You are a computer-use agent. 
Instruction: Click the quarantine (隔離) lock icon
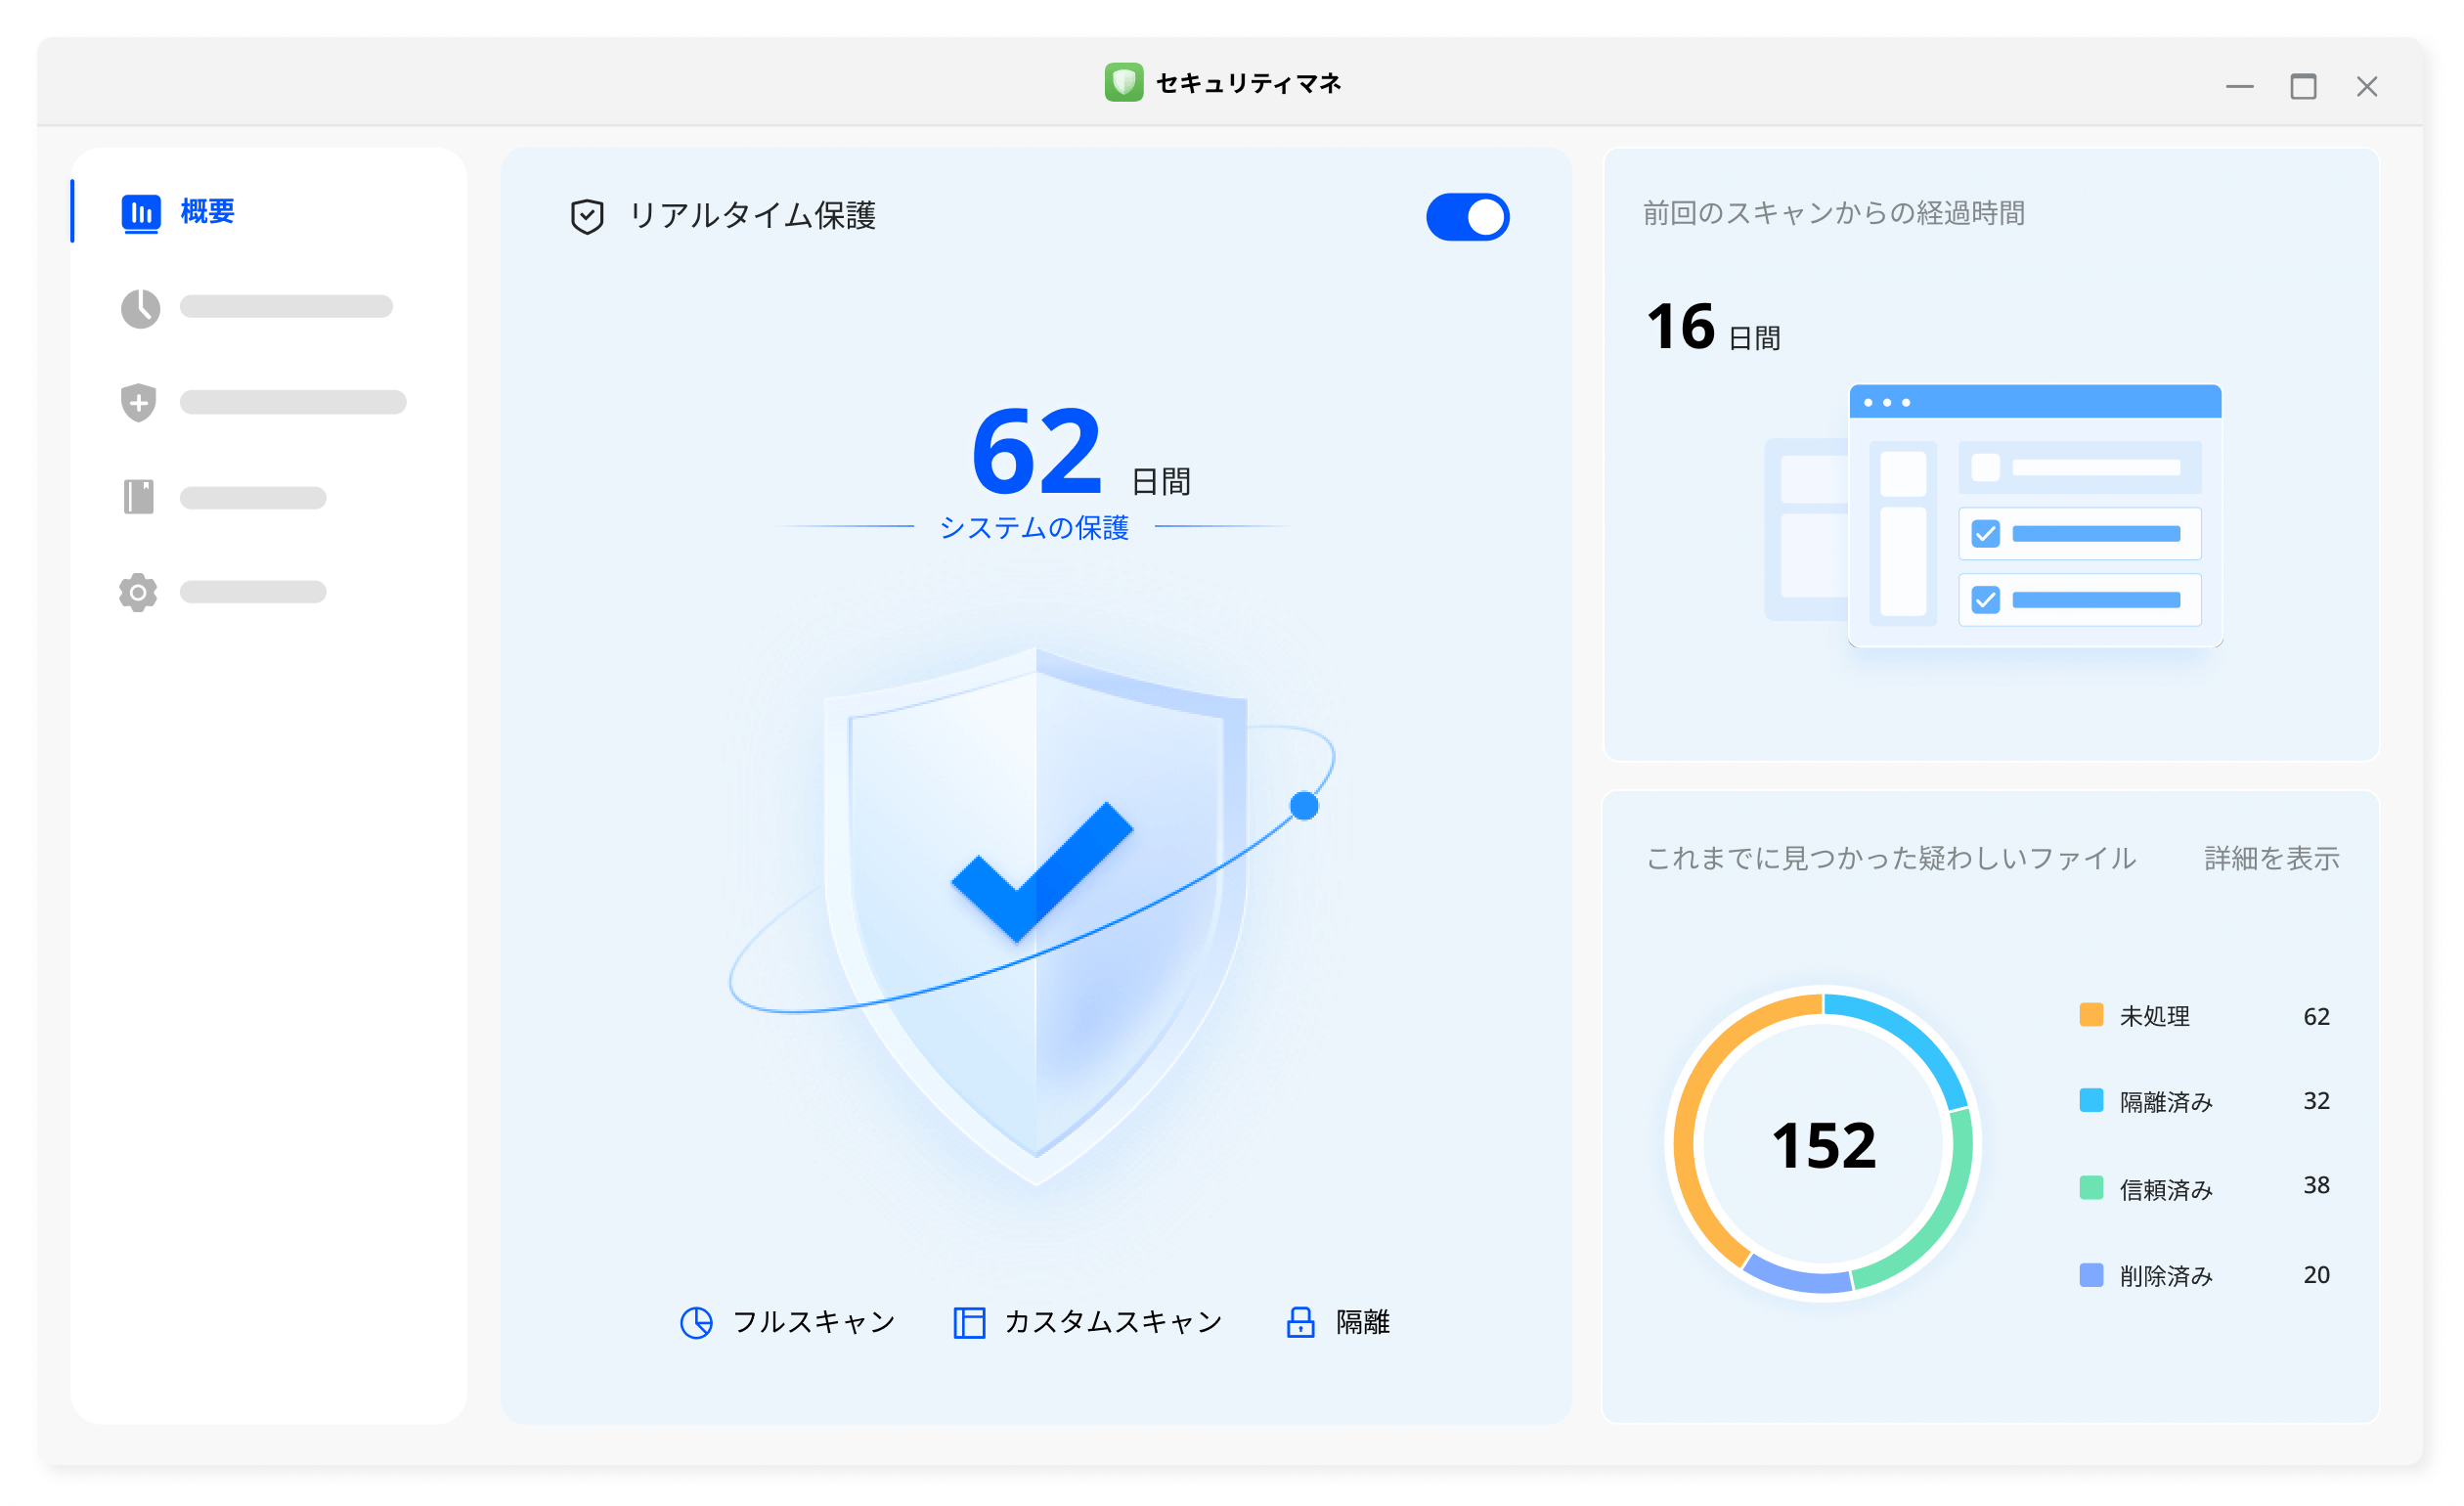pos(1299,1322)
